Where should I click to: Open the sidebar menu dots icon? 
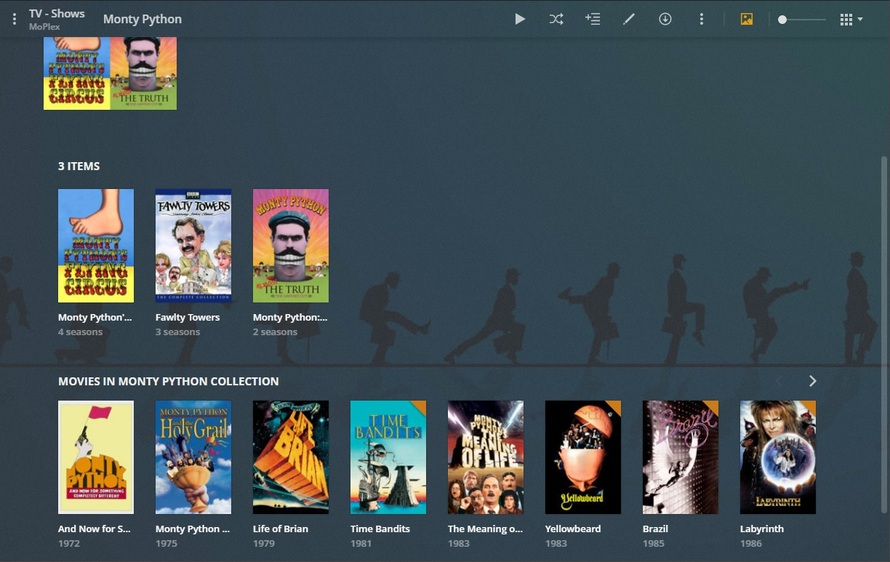pyautogui.click(x=14, y=19)
